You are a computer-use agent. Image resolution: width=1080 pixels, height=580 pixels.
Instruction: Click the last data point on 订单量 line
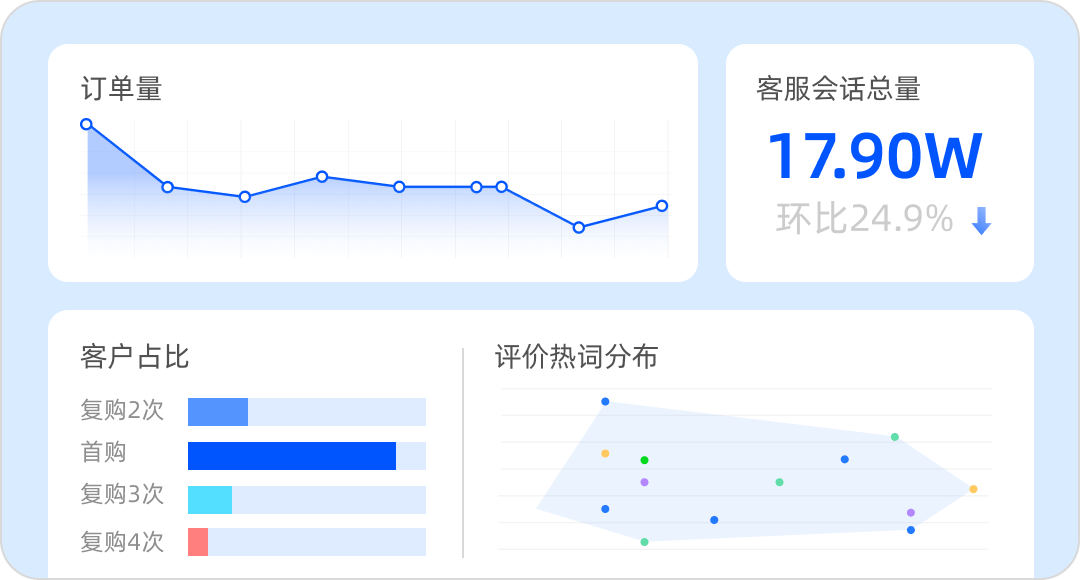(x=662, y=206)
